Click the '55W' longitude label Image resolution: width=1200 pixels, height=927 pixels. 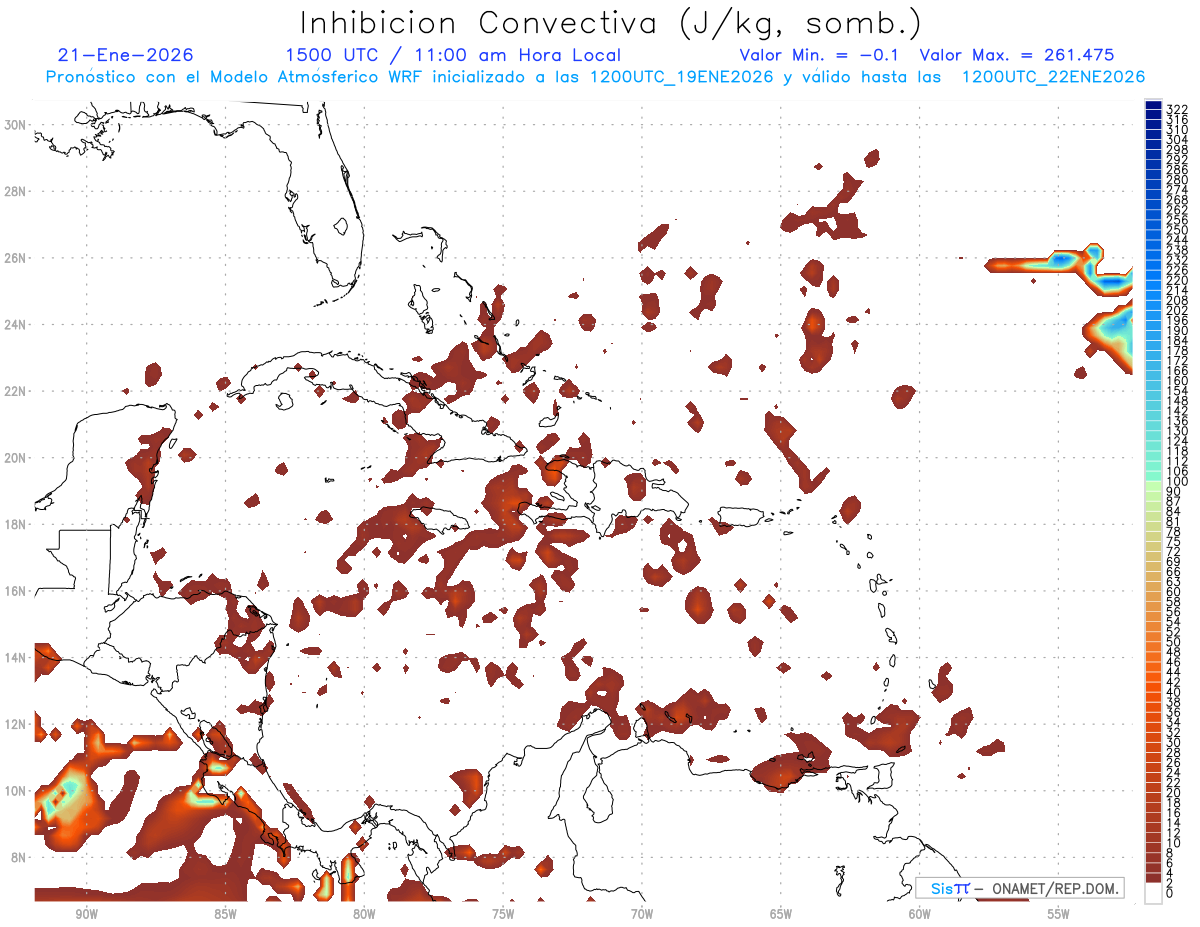pos(1059,914)
